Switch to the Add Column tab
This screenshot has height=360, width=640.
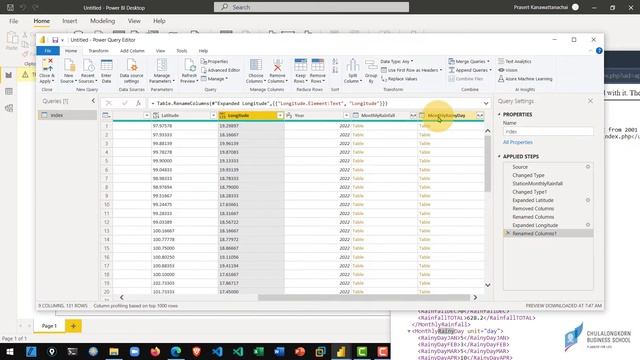tap(132, 51)
